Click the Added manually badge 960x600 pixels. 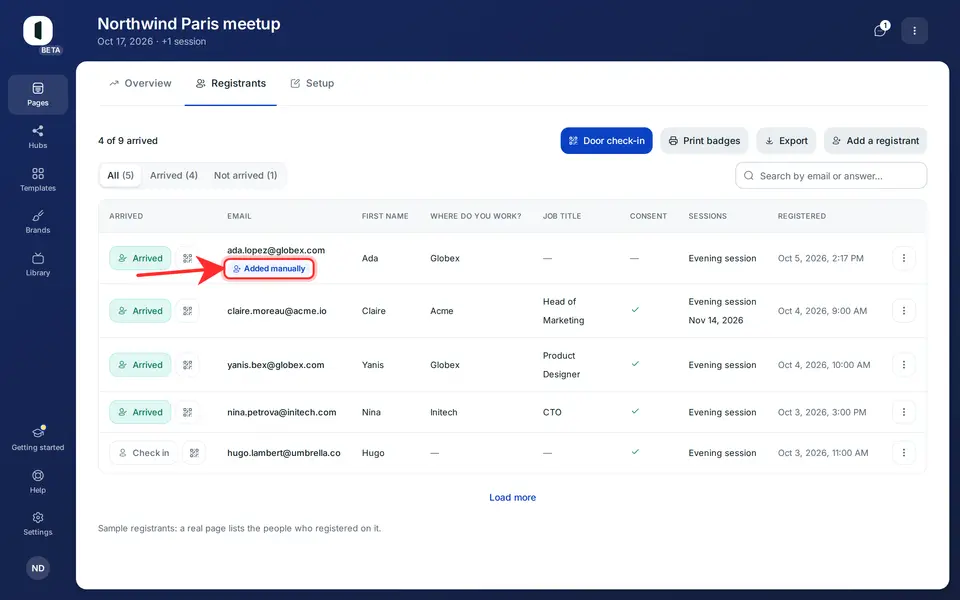pos(269,269)
